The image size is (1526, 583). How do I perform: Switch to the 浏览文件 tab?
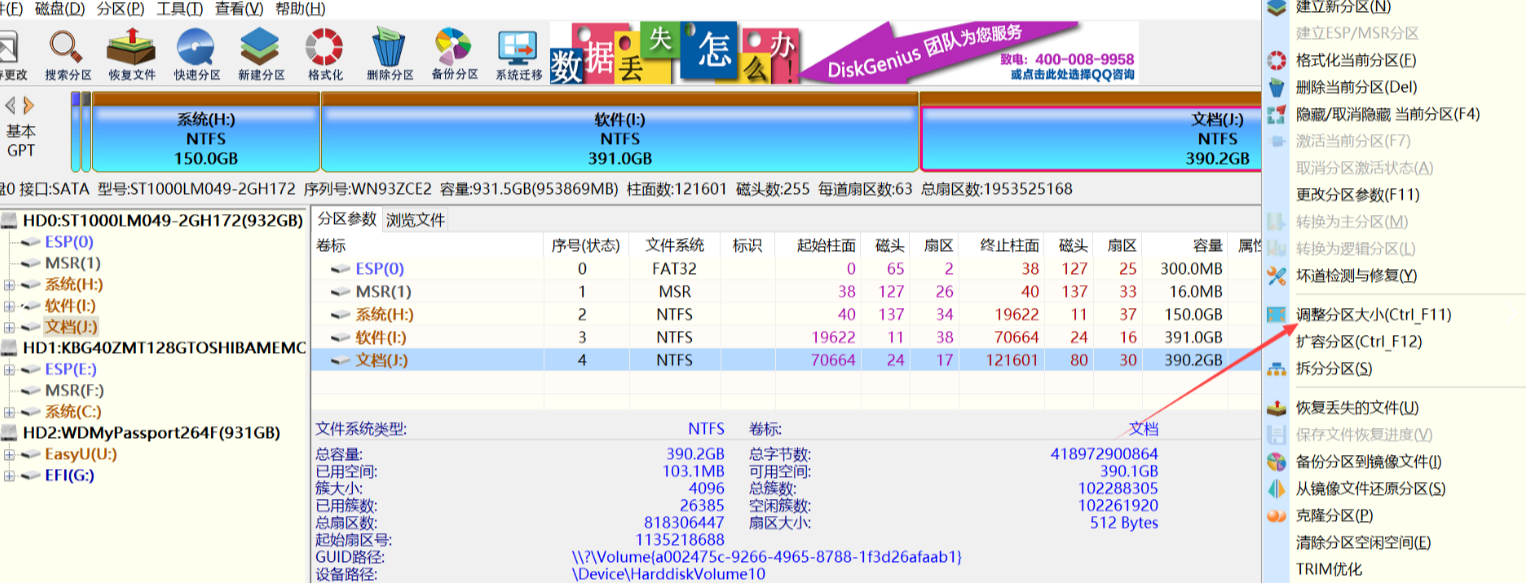pyautogui.click(x=413, y=218)
